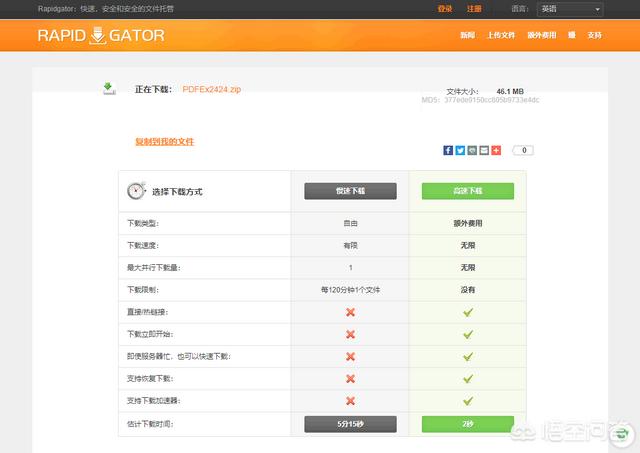Screen dimensions: 640x453
Task: Click the 估计下载时间 row label
Action: pyautogui.click(x=150, y=424)
